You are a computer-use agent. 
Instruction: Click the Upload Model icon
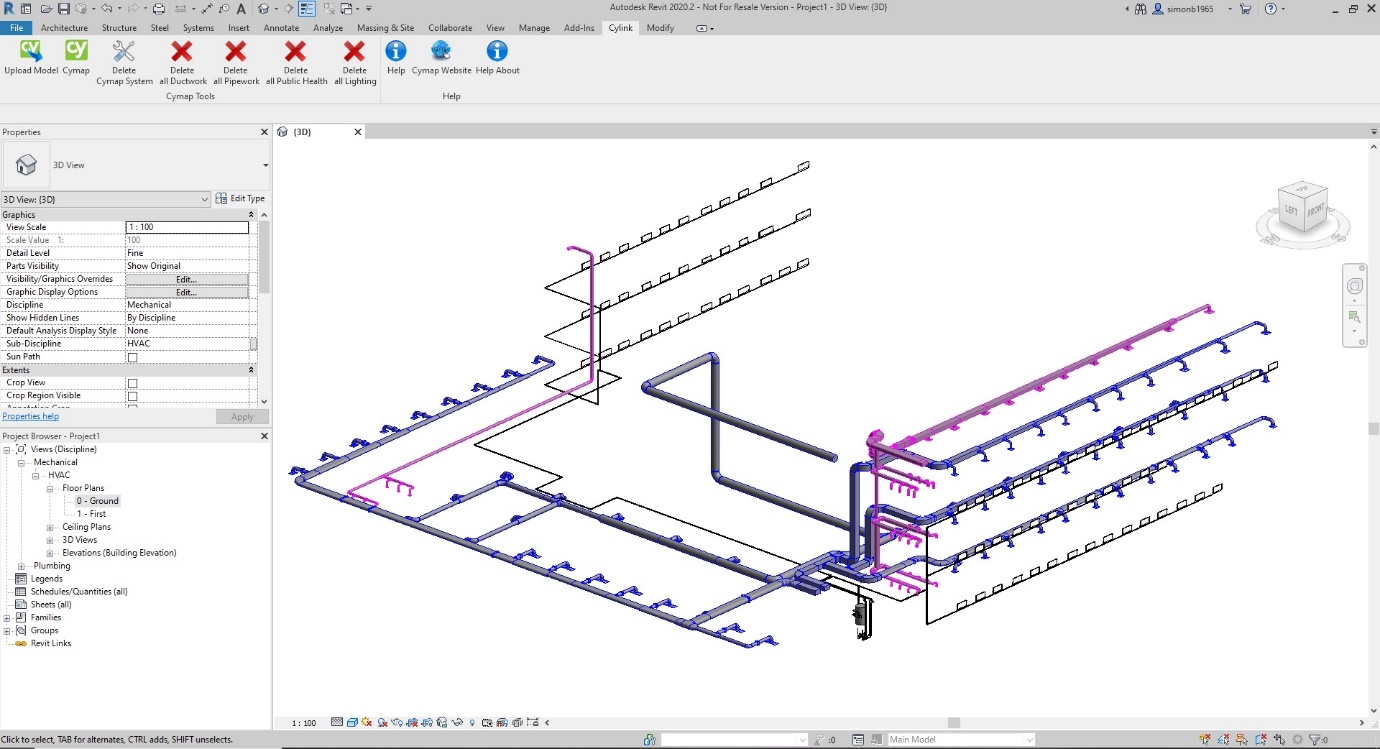pos(31,51)
